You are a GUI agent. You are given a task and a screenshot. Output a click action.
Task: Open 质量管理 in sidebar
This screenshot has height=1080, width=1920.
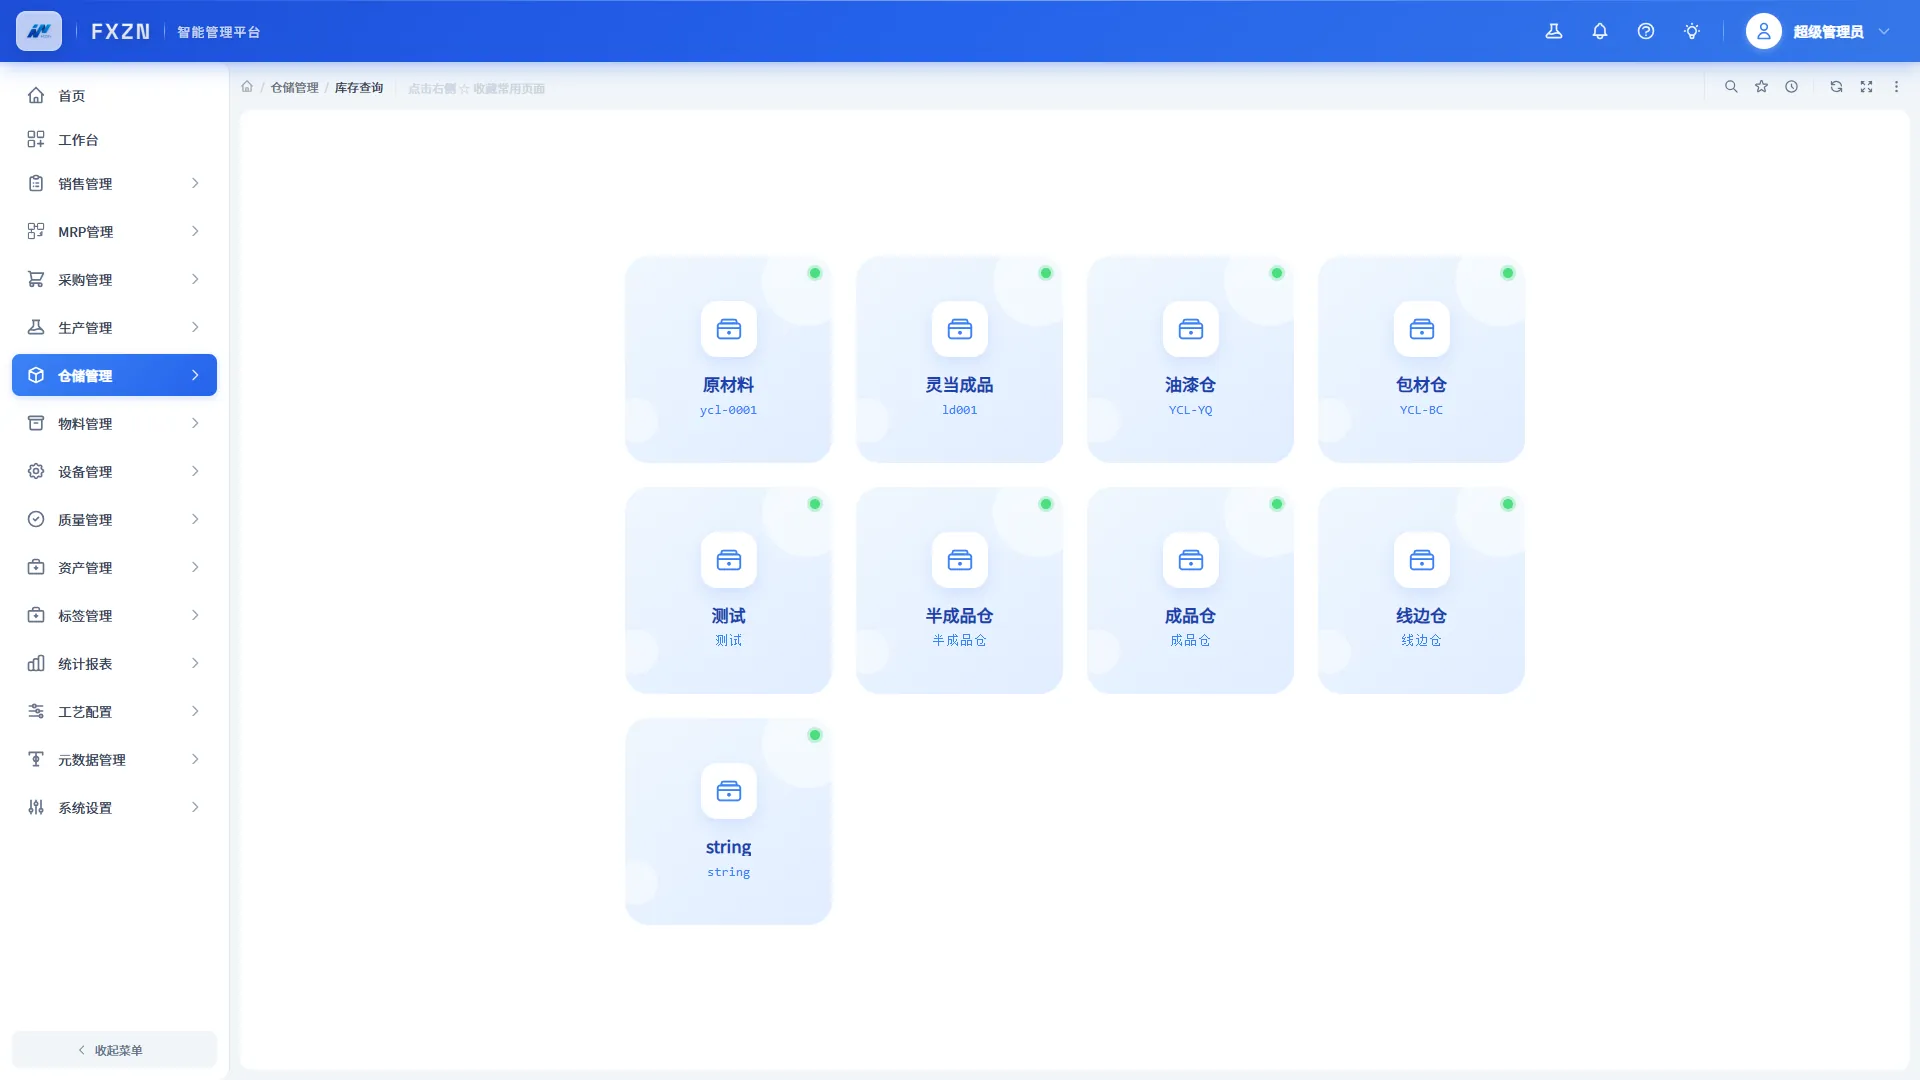(114, 519)
